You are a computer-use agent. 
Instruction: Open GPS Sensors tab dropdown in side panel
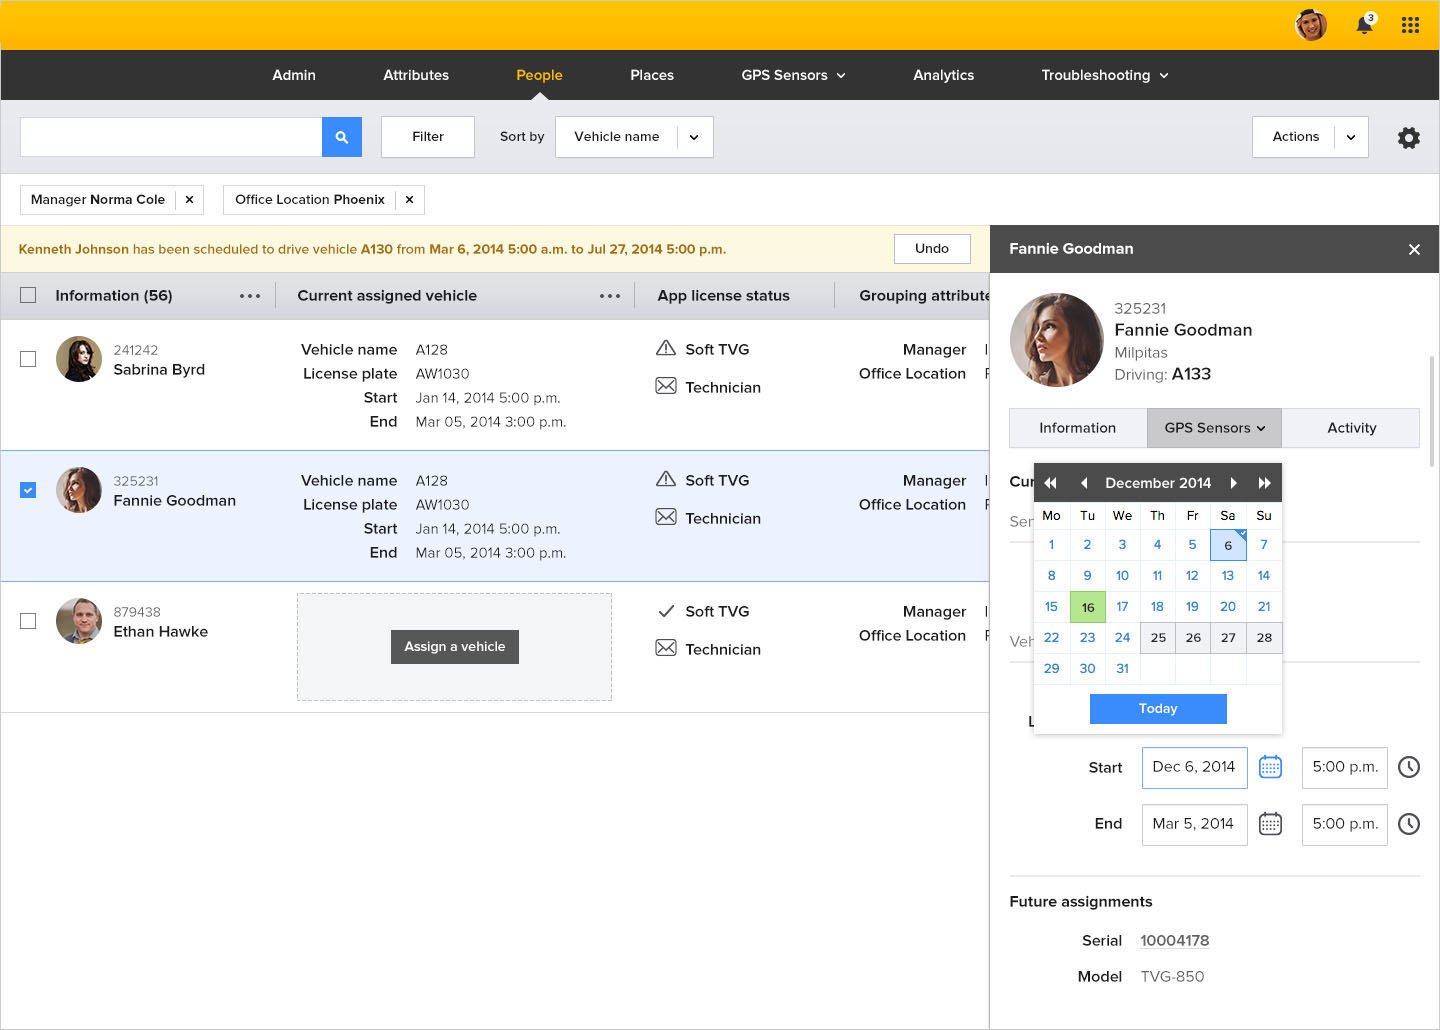pos(1214,428)
